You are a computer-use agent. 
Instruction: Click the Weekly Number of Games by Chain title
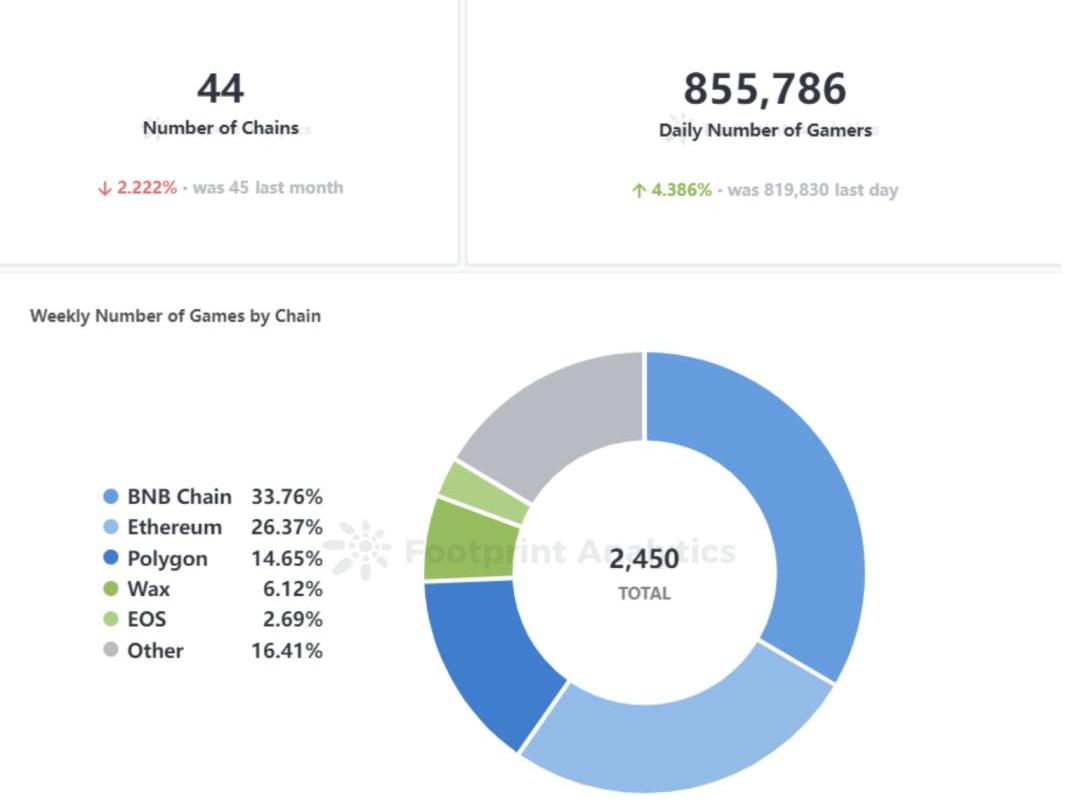pyautogui.click(x=175, y=316)
